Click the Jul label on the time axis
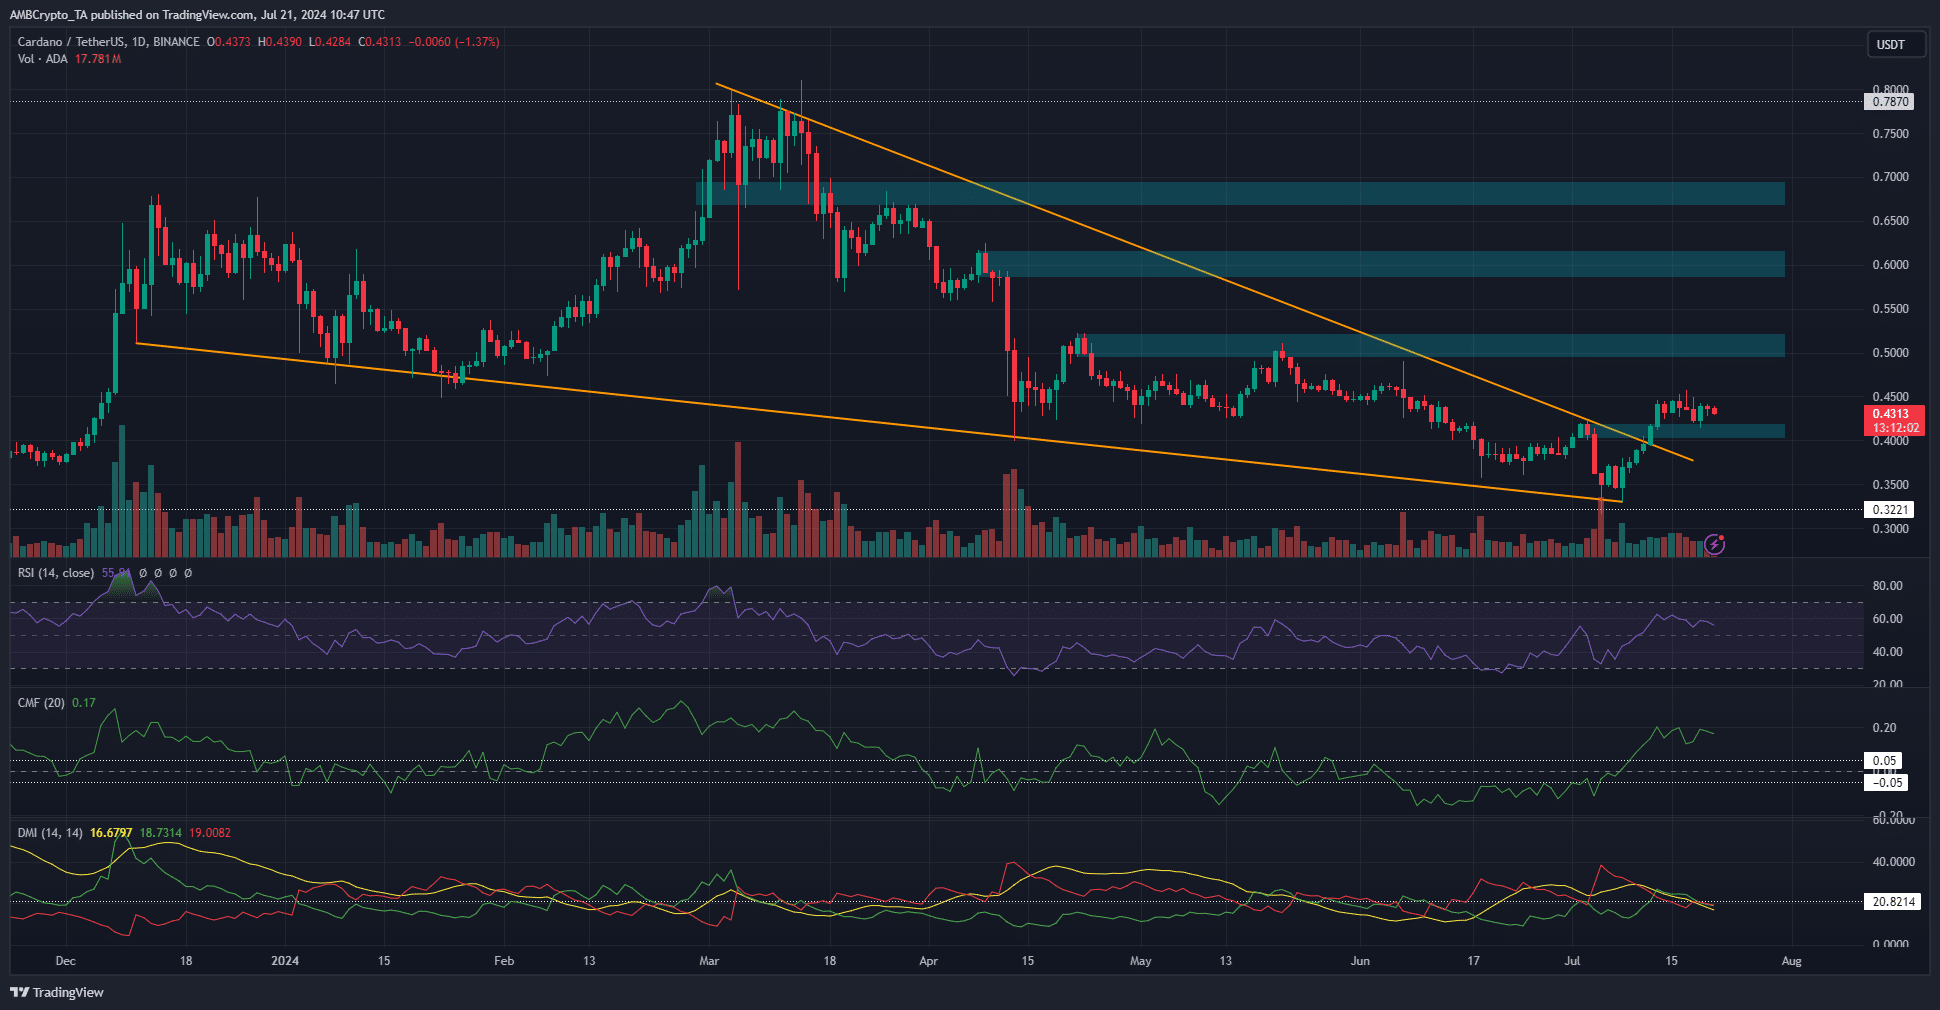1940x1010 pixels. click(x=1573, y=961)
